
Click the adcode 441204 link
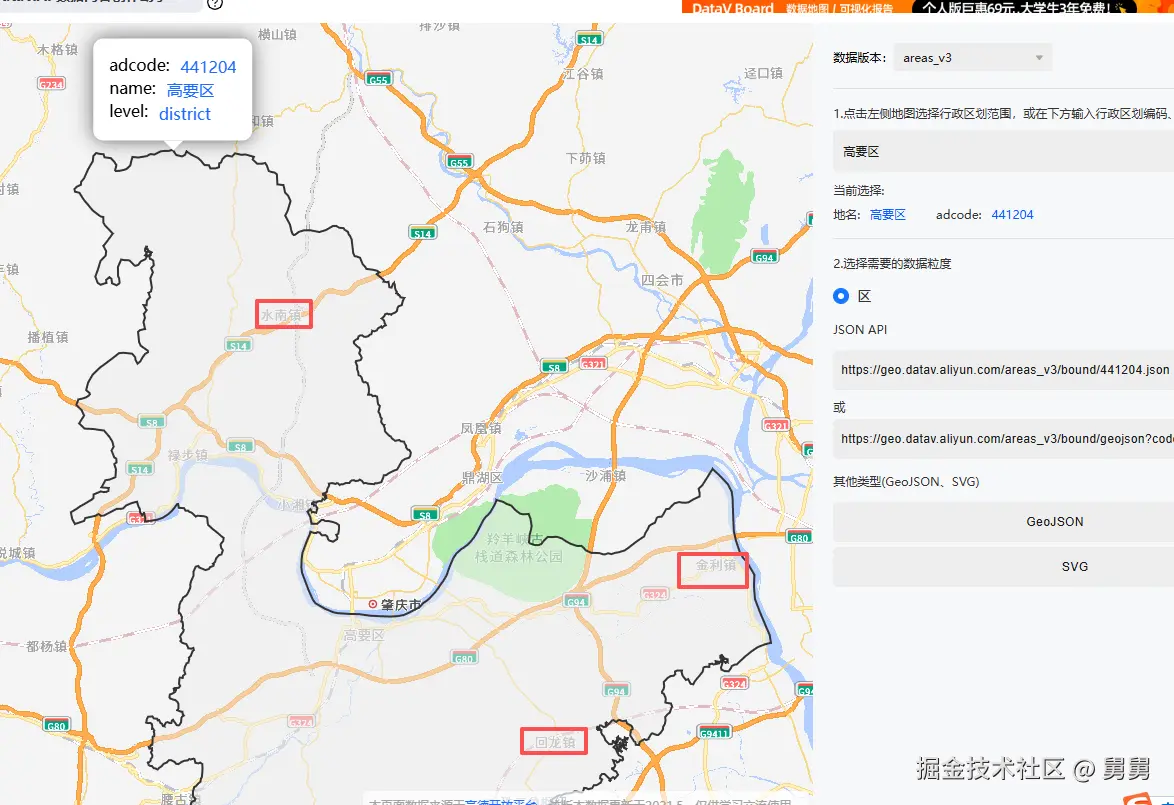point(1012,214)
